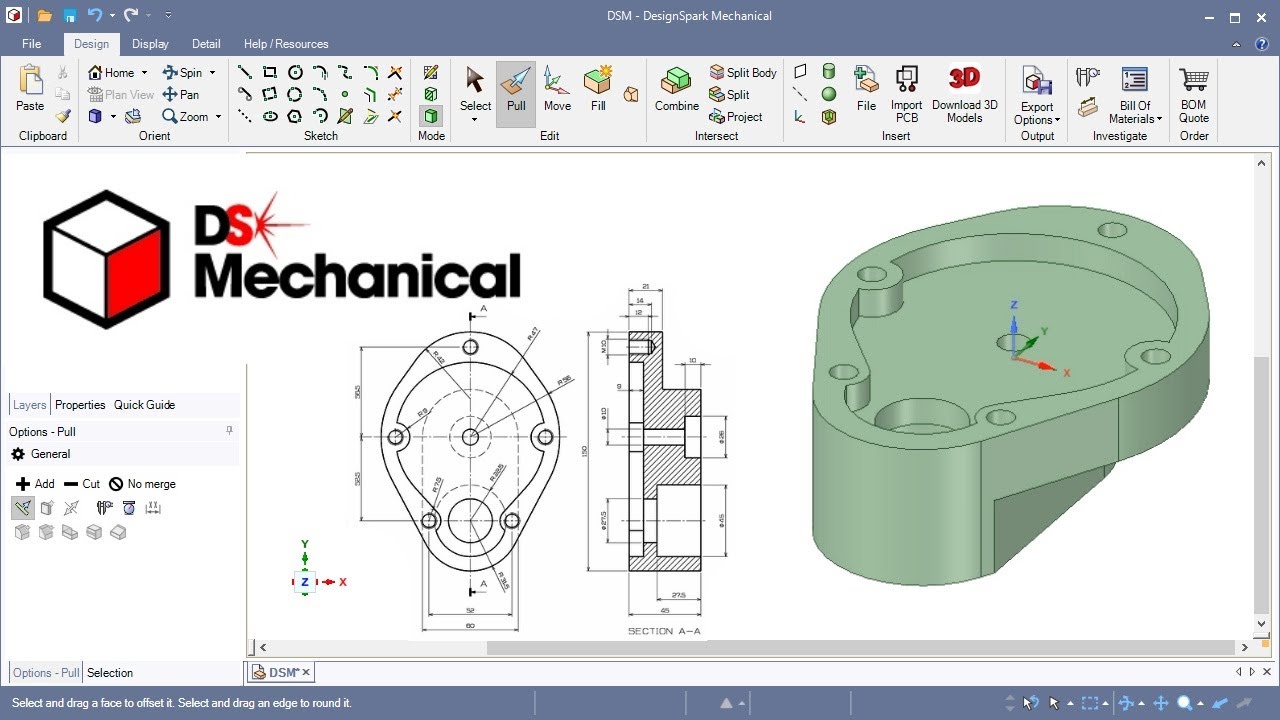The image size is (1280, 720).
Task: Choose the Polygon sketch tool
Action: [x=295, y=116]
